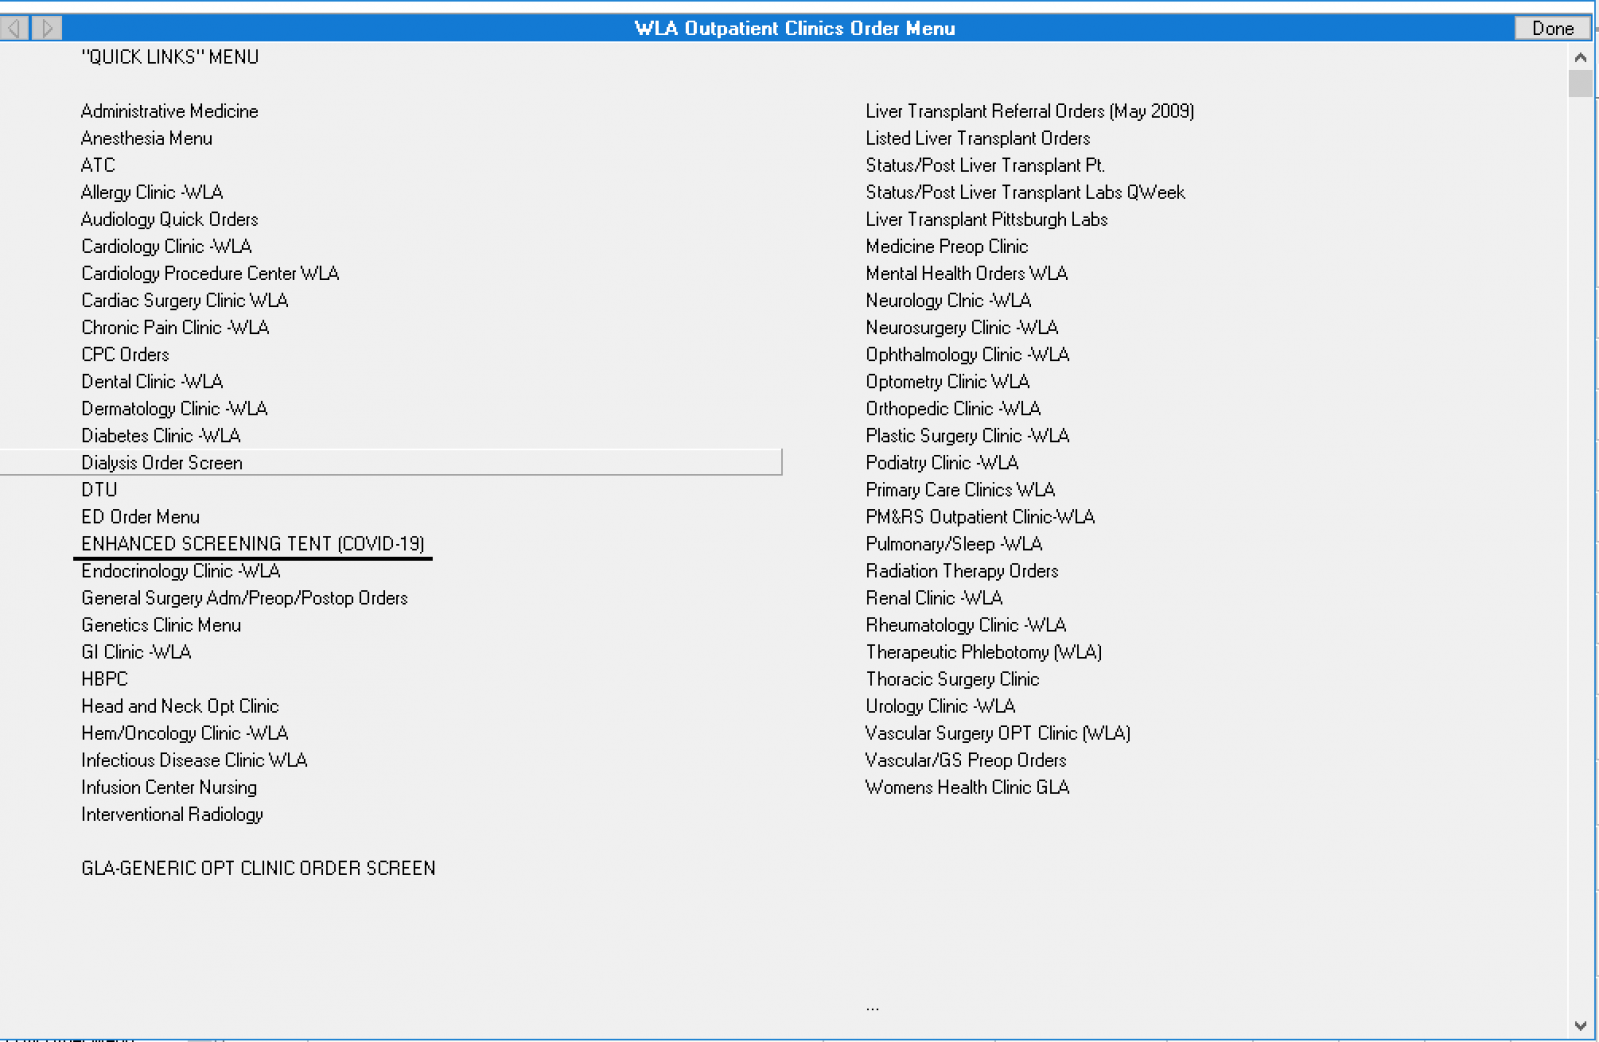
Task: Click the scrollbar down arrow
Action: [1580, 1025]
